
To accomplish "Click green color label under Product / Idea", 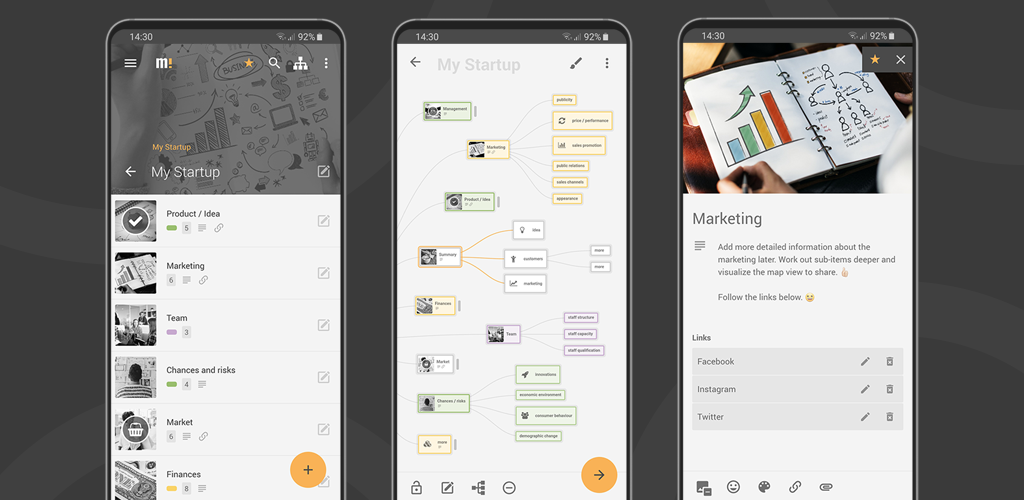I will (x=172, y=228).
